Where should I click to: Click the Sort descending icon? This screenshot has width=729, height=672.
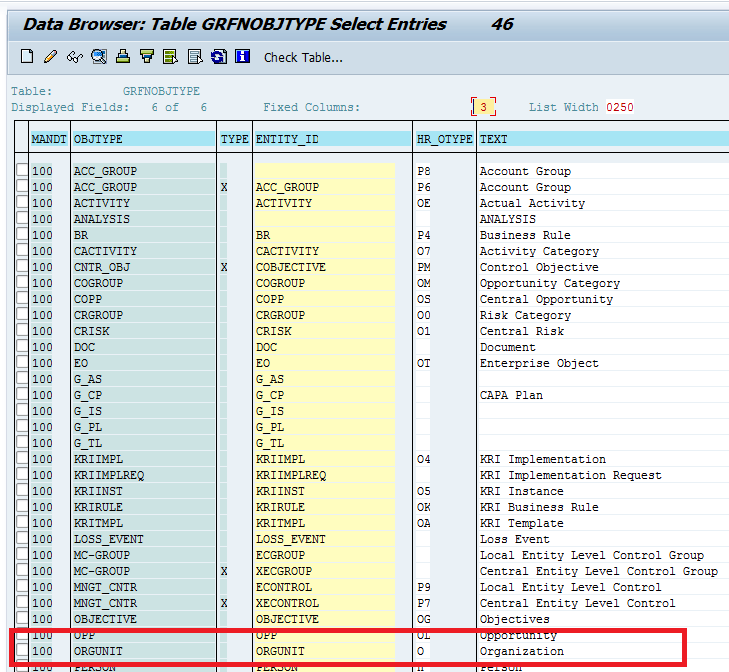pyautogui.click(x=147, y=57)
